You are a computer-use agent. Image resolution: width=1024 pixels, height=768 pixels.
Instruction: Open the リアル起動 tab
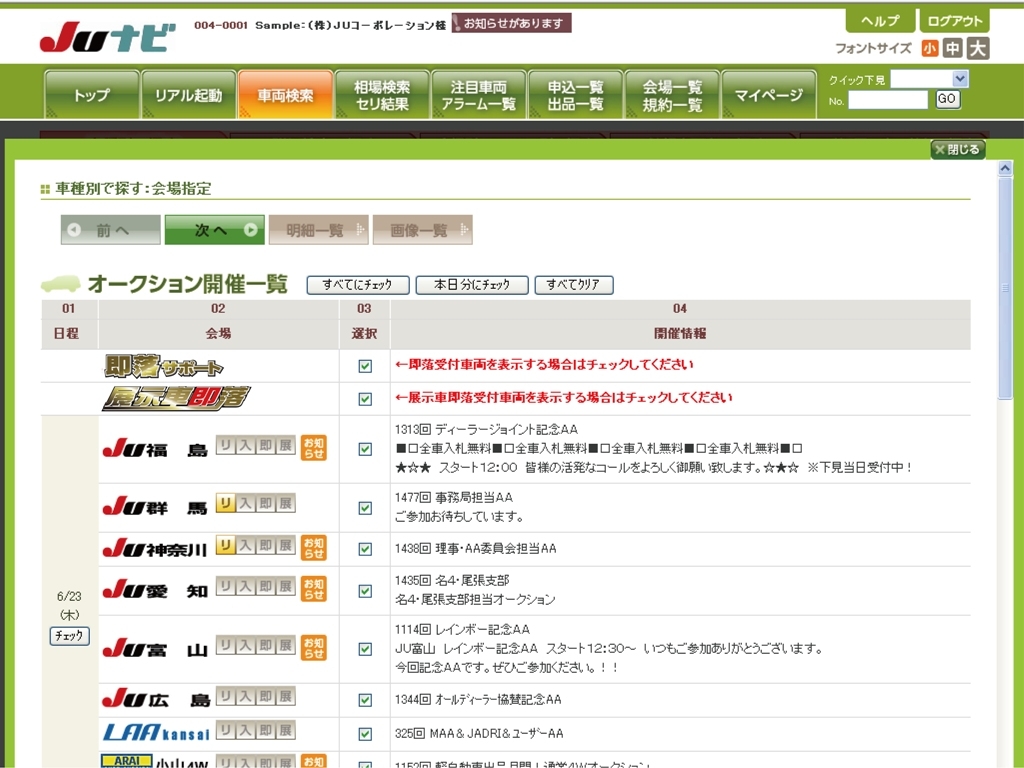188,95
